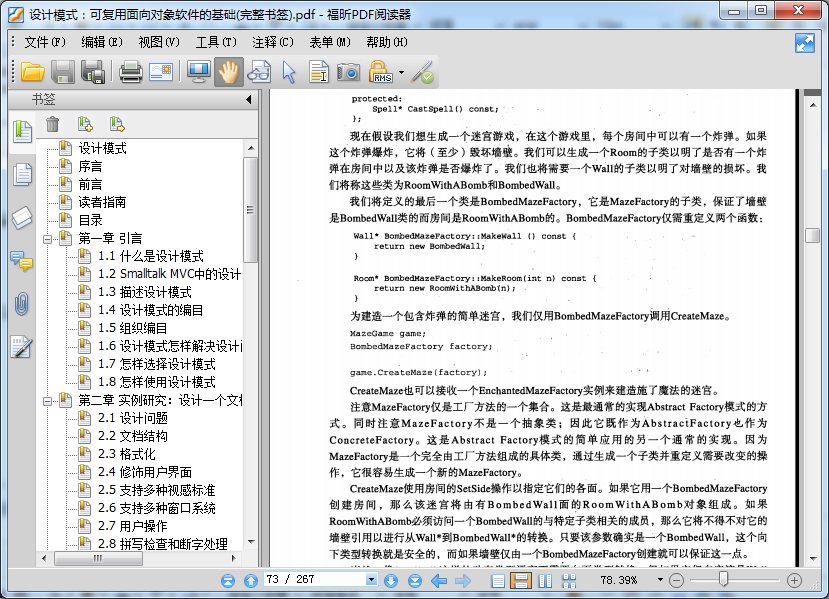Go to previous page button
829x599 pixels.
(251, 580)
